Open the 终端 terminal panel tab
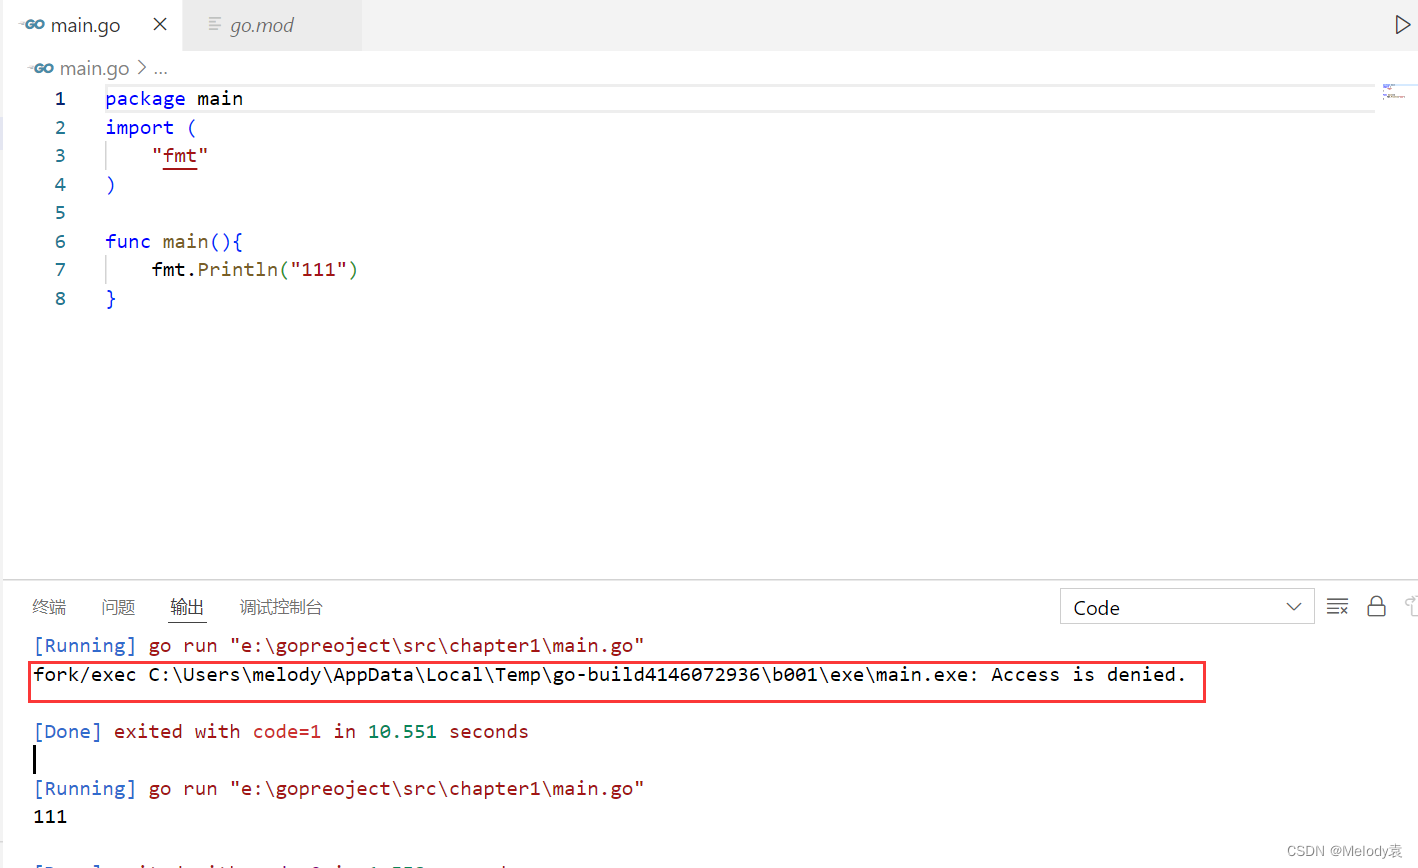The image size is (1418, 868). 49,607
